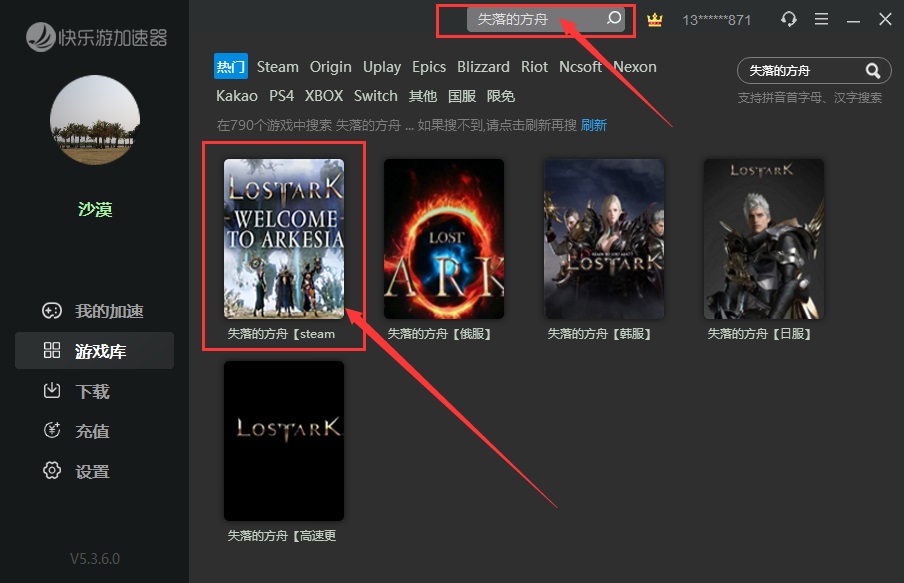Open the Epics category
Image resolution: width=904 pixels, height=583 pixels.
(x=428, y=67)
